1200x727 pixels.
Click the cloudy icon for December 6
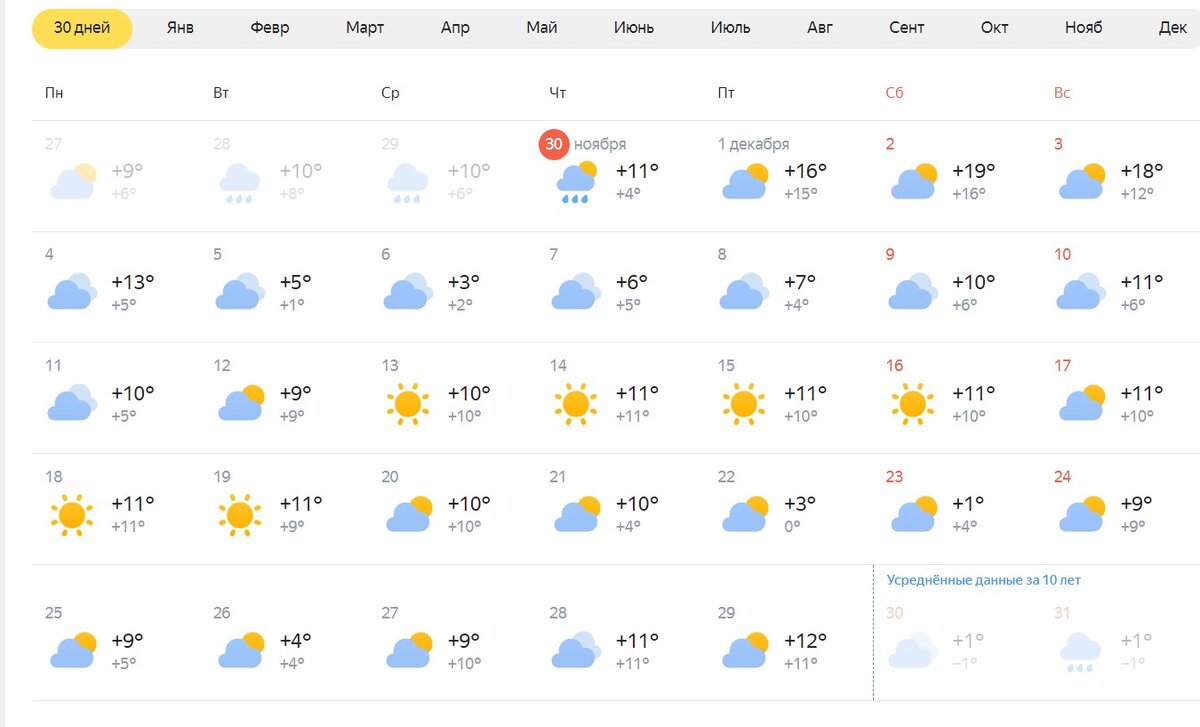point(408,293)
